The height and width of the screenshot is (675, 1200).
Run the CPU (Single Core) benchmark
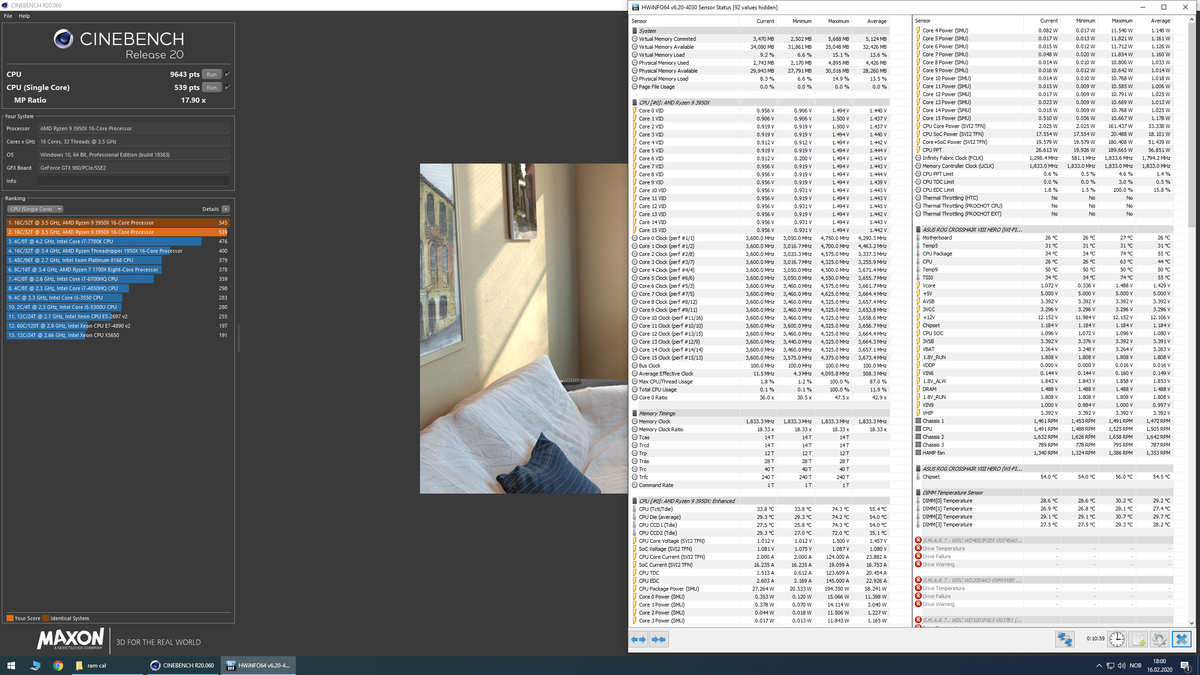pos(211,87)
